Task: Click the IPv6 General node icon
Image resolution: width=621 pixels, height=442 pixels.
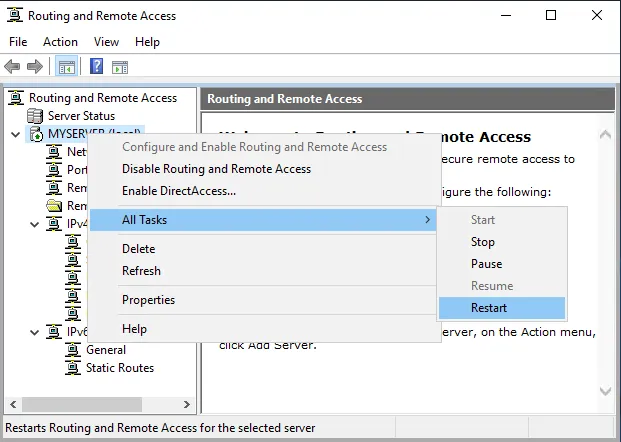Action: pyautogui.click(x=73, y=350)
